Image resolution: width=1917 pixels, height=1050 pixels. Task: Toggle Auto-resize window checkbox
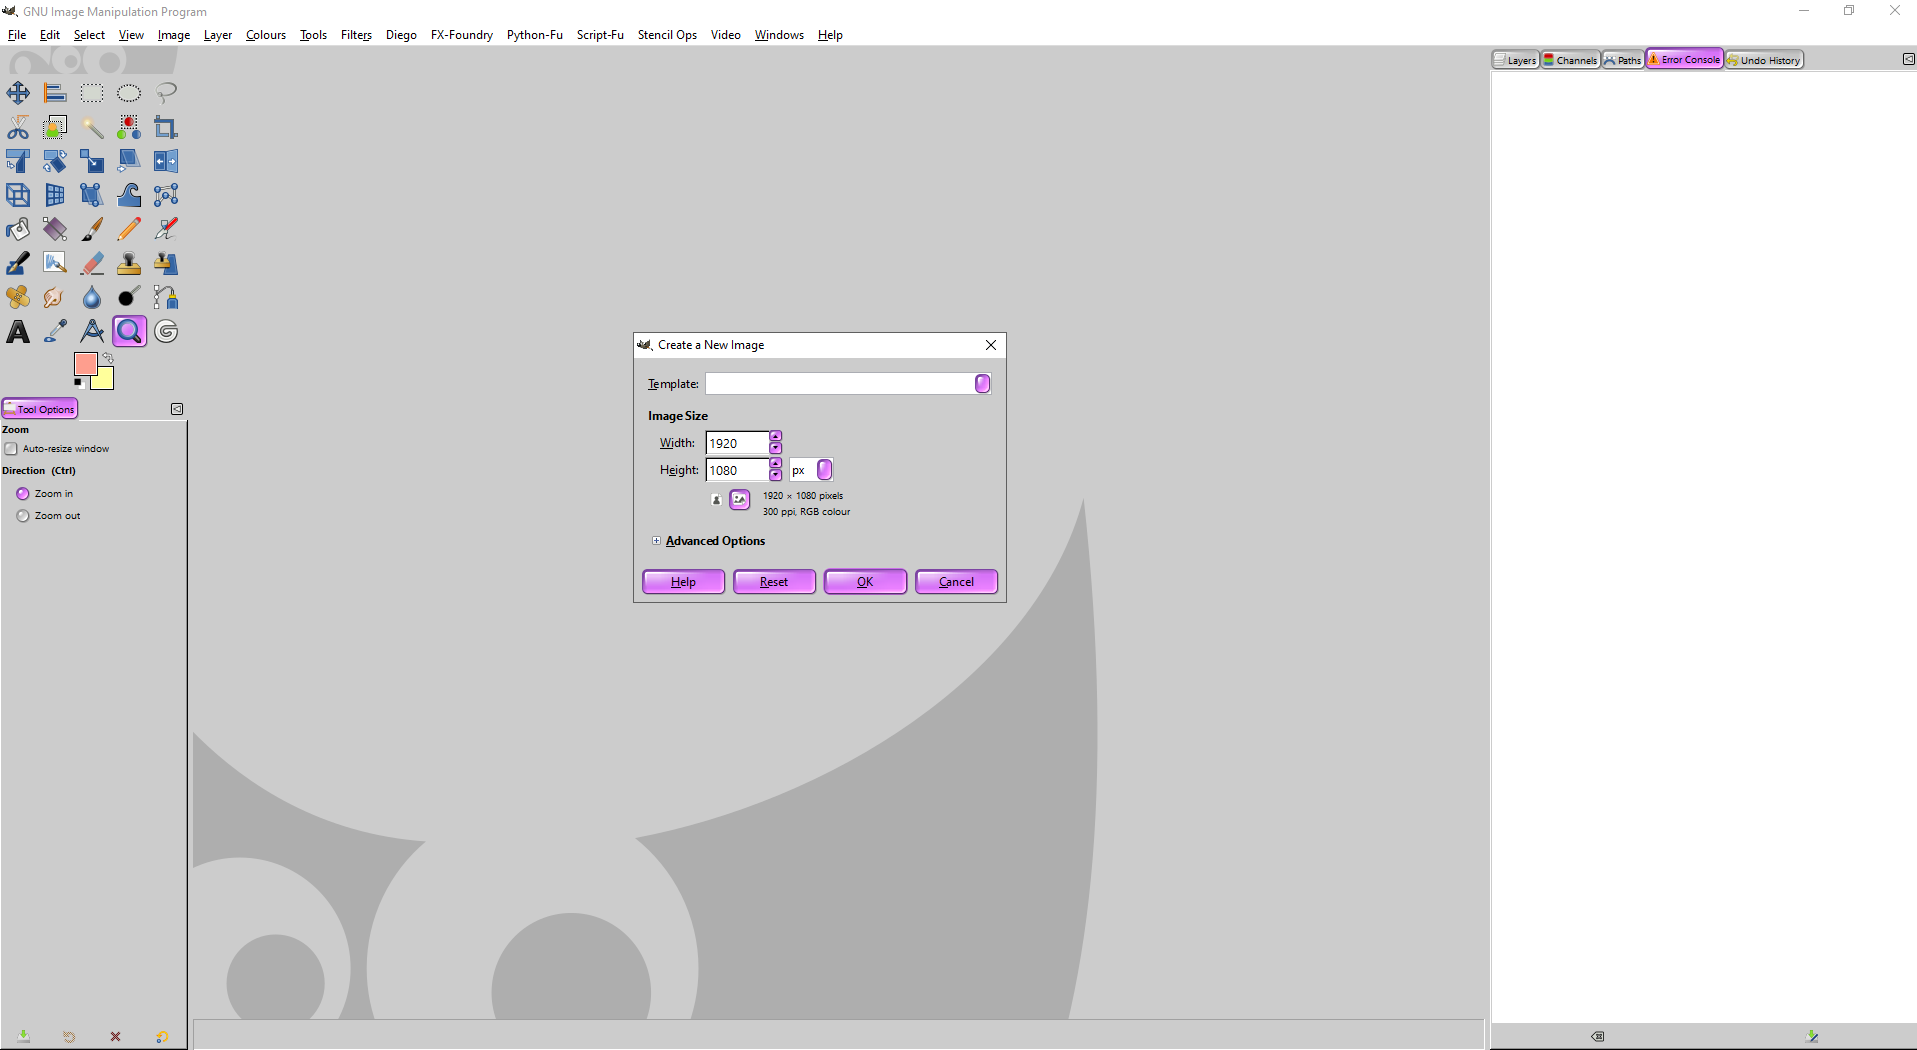(11, 449)
